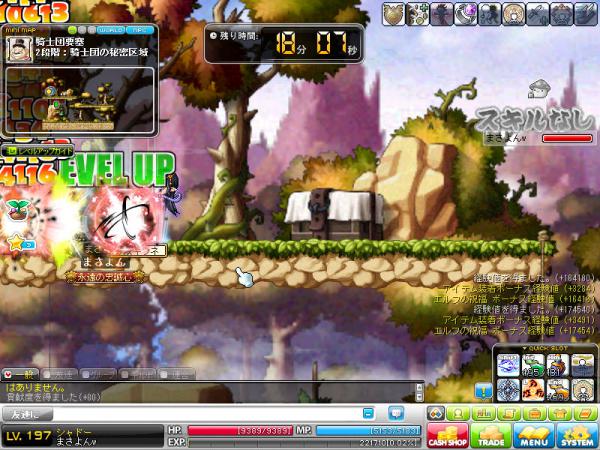Open the skill book green button

pos(584,413)
